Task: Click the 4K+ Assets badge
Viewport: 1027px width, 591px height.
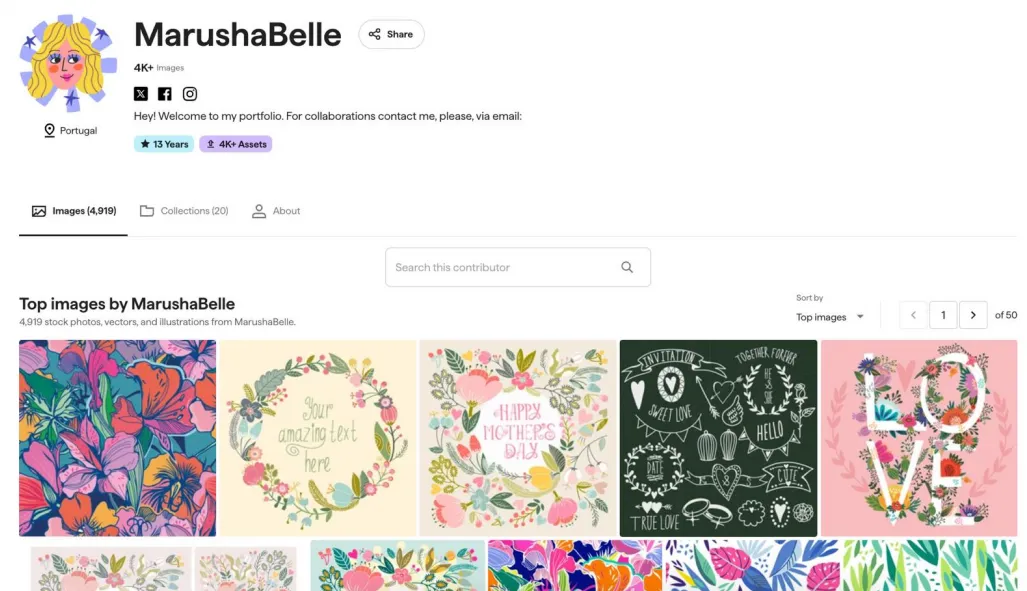Action: 236,144
